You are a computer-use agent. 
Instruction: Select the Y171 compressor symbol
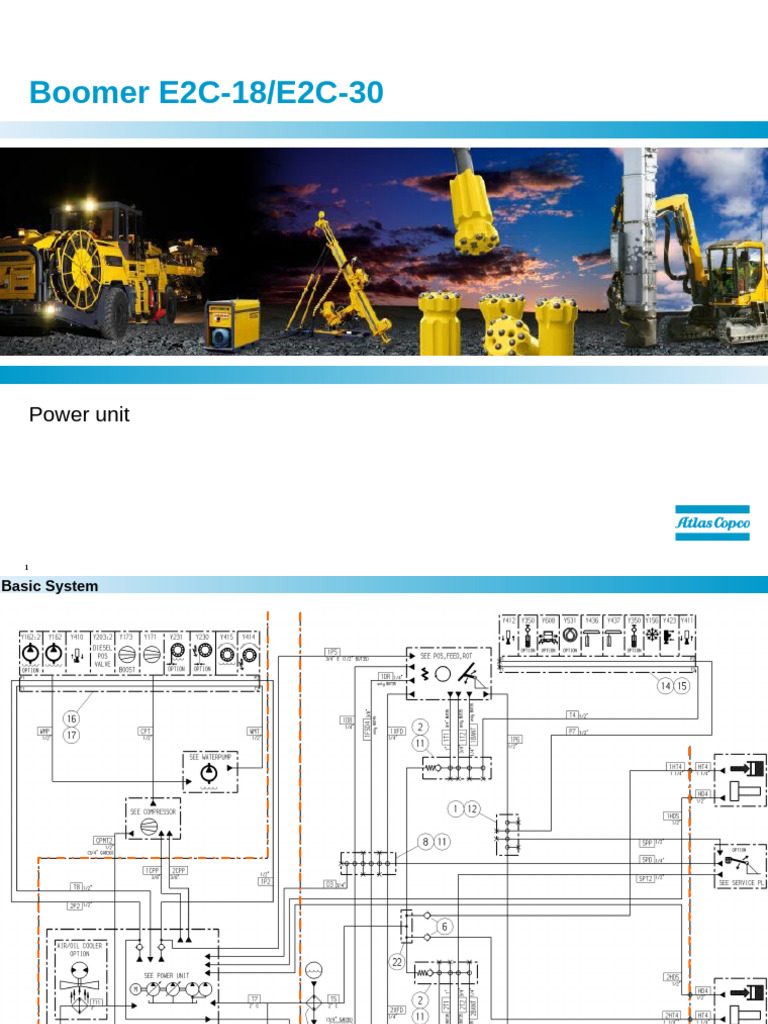(x=152, y=654)
